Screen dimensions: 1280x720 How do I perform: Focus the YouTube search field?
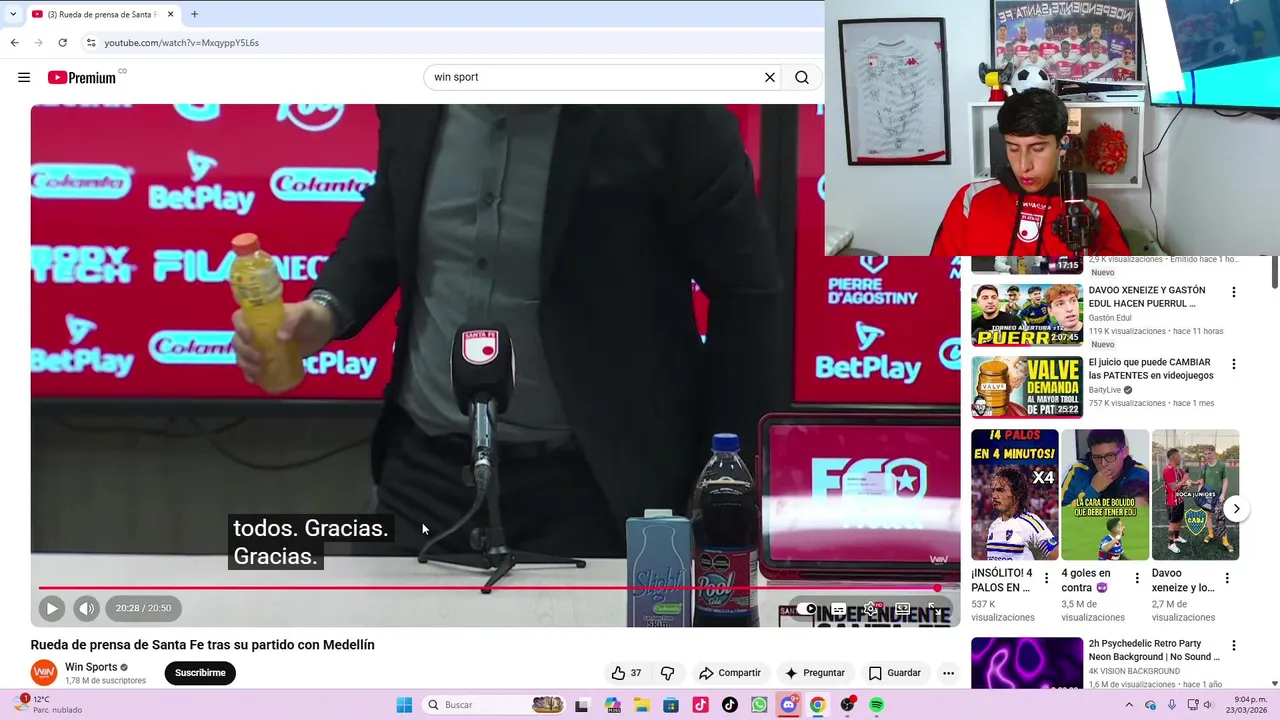[x=595, y=77]
